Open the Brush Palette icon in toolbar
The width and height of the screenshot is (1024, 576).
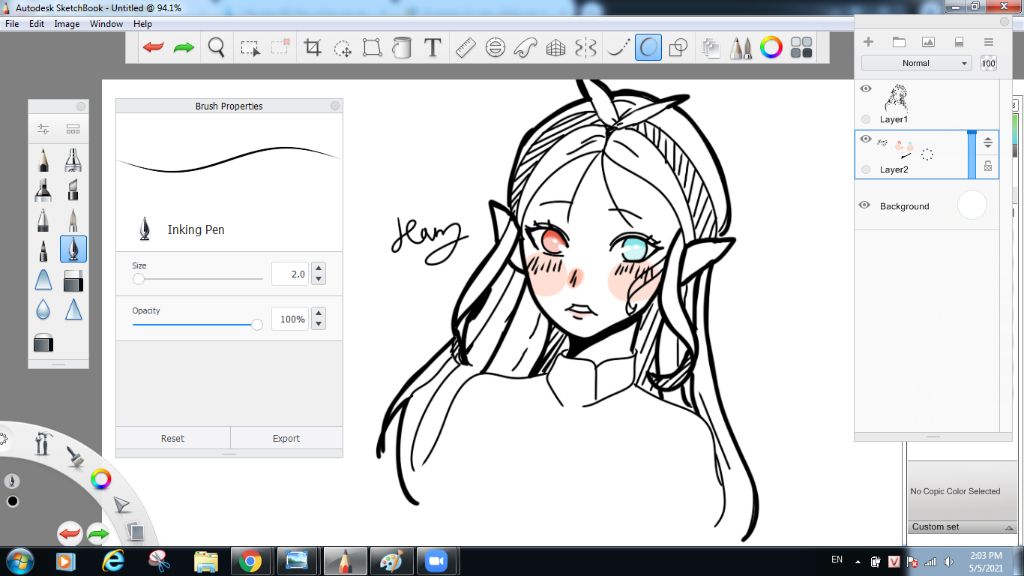(741, 48)
